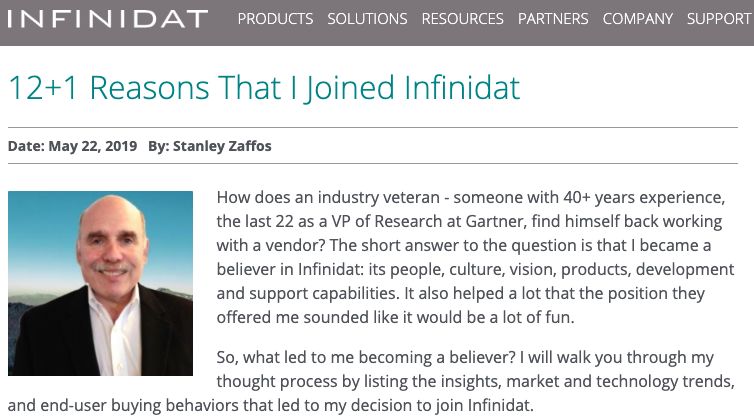Image resolution: width=754 pixels, height=419 pixels.
Task: Click the 'Date:' label in byline
Action: (x=26, y=146)
